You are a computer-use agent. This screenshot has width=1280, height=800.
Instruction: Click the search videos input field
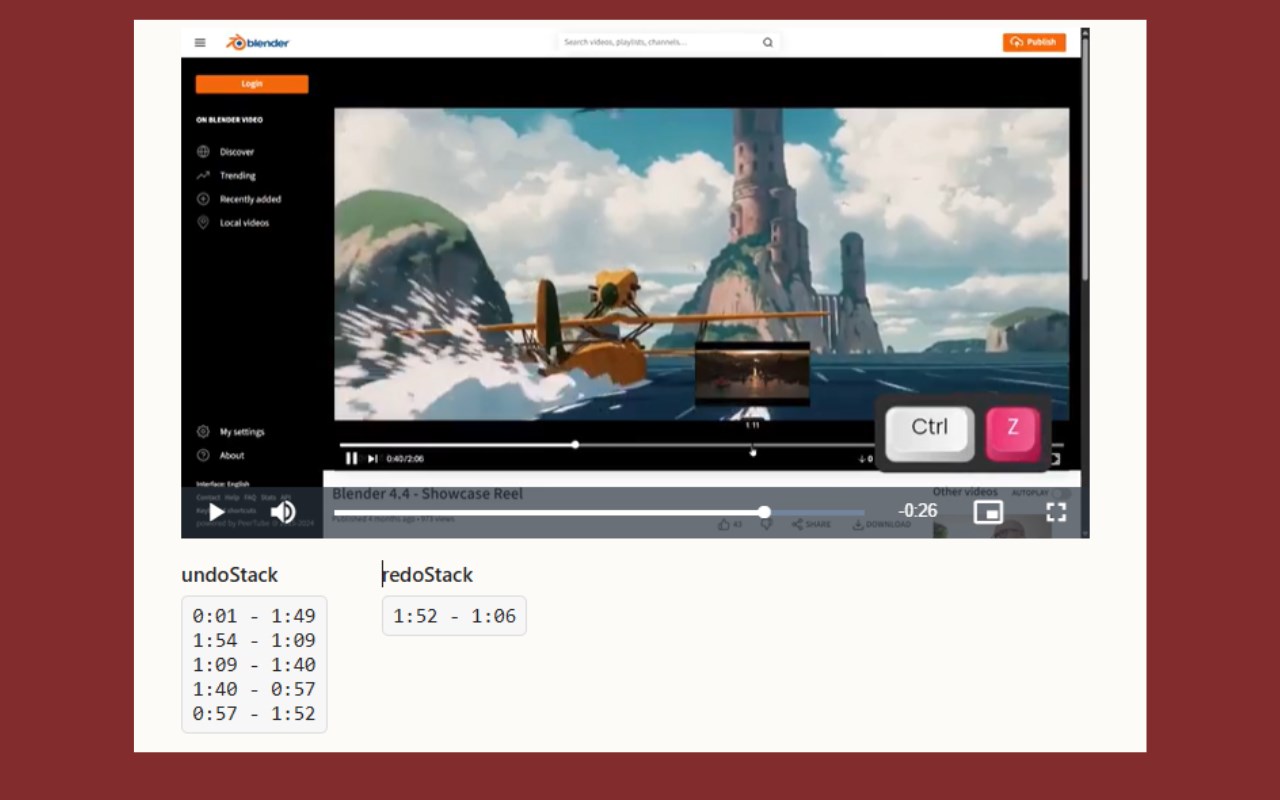660,43
